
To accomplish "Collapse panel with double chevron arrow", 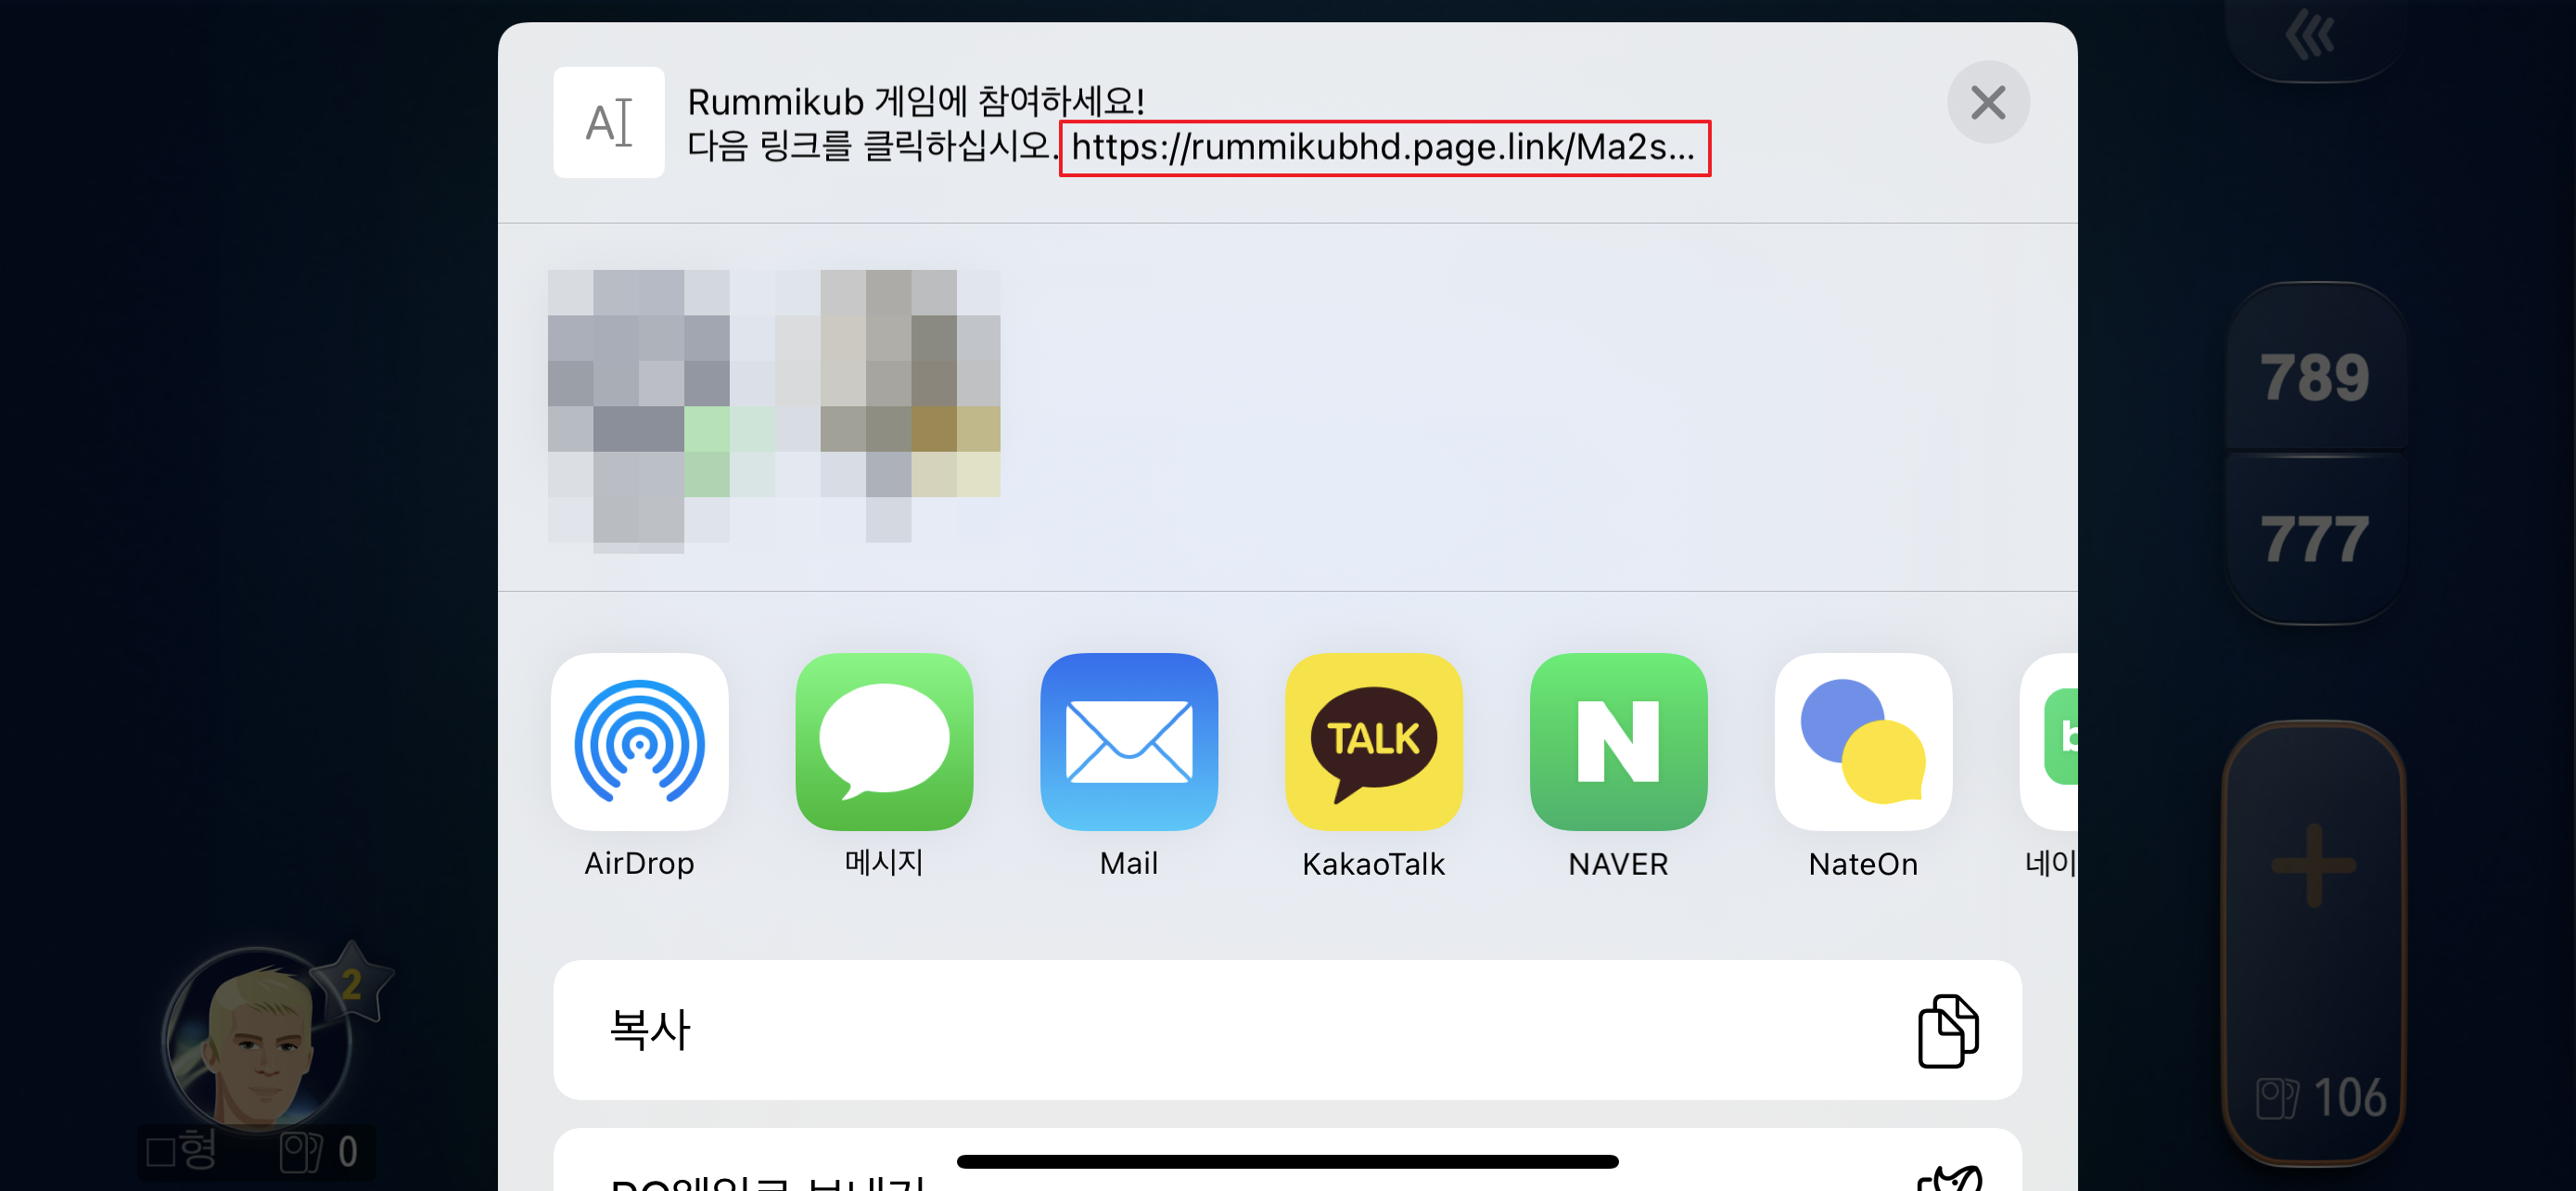I will [2310, 36].
